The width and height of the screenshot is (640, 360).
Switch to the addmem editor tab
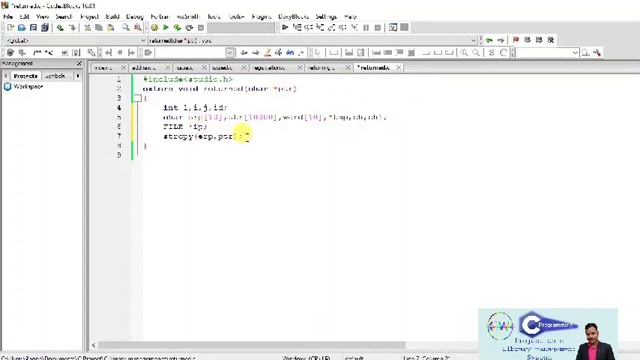coord(144,68)
